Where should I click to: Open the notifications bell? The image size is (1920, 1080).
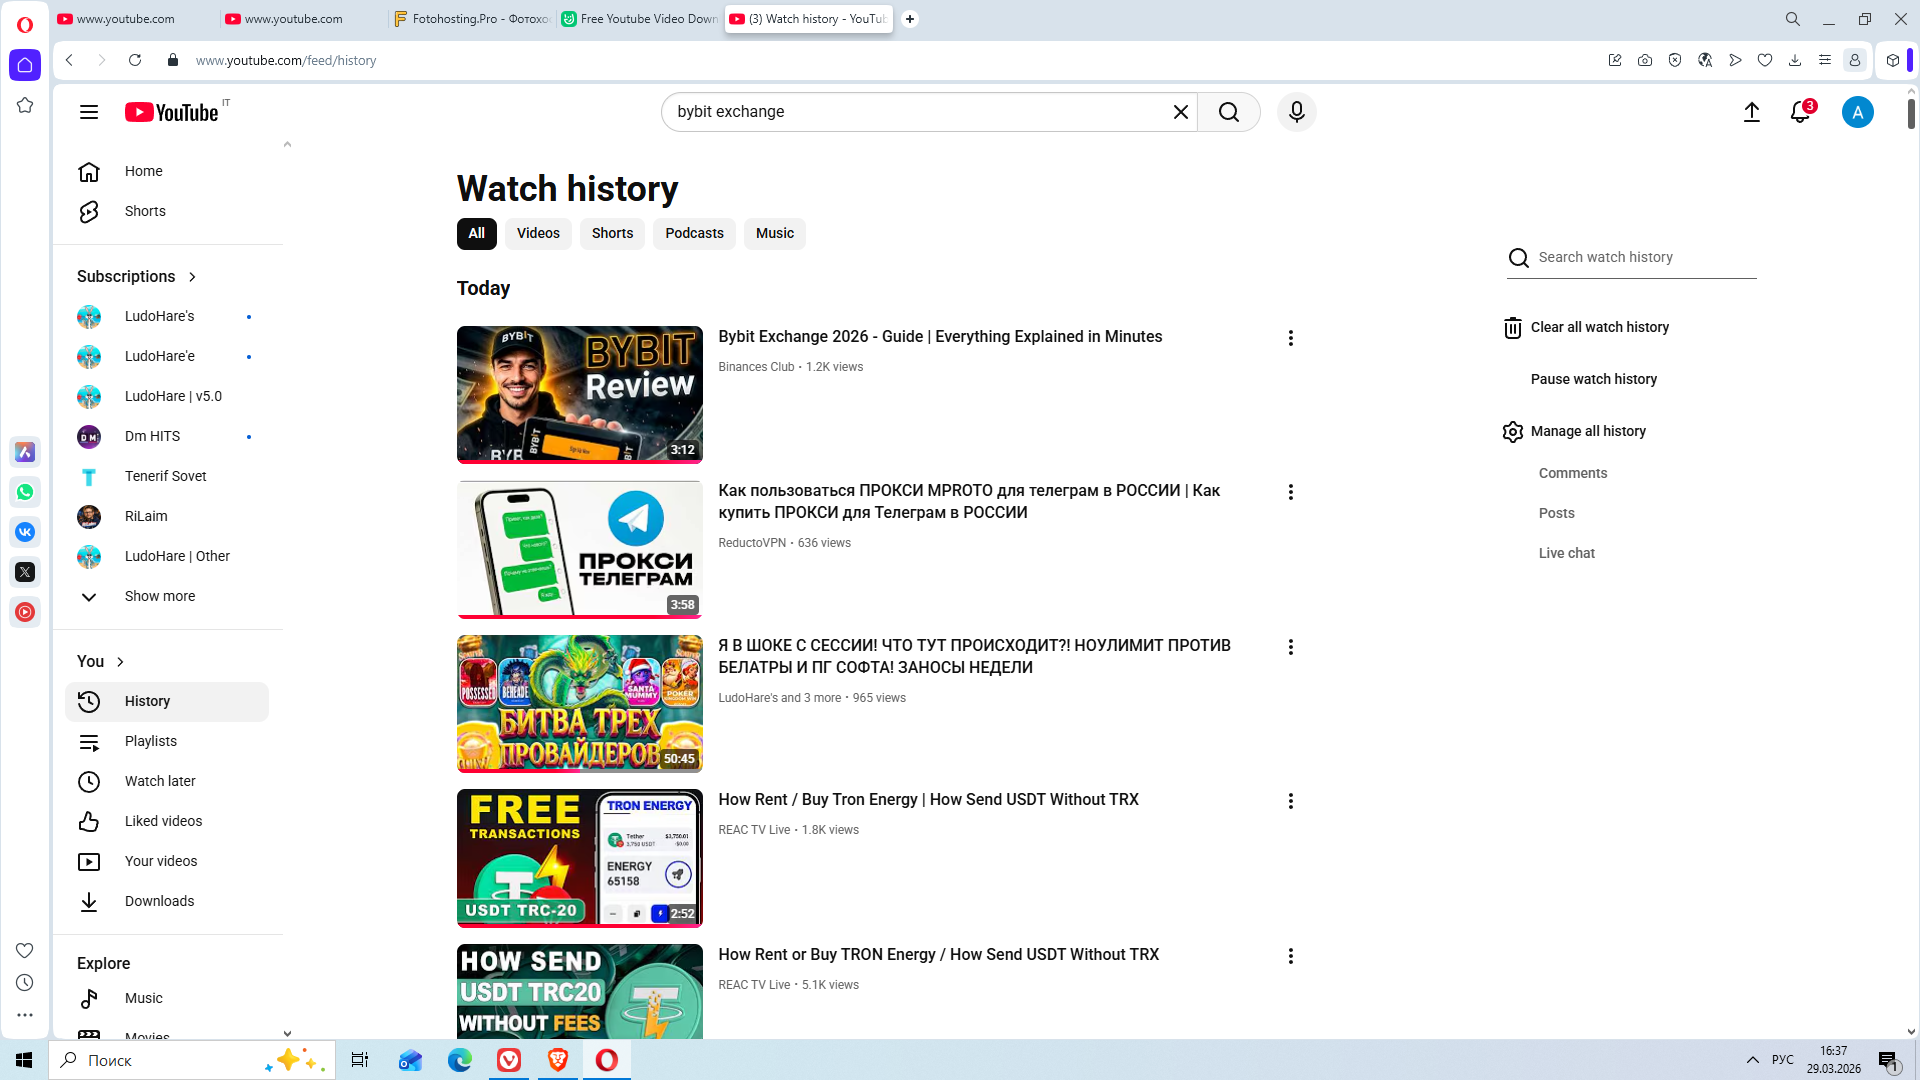coord(1800,112)
